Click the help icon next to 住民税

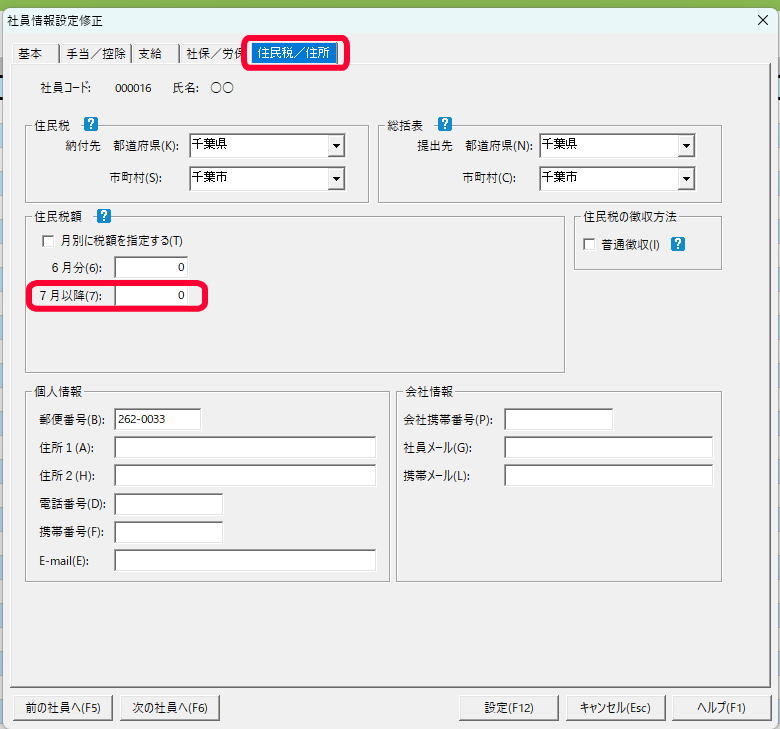click(x=91, y=125)
